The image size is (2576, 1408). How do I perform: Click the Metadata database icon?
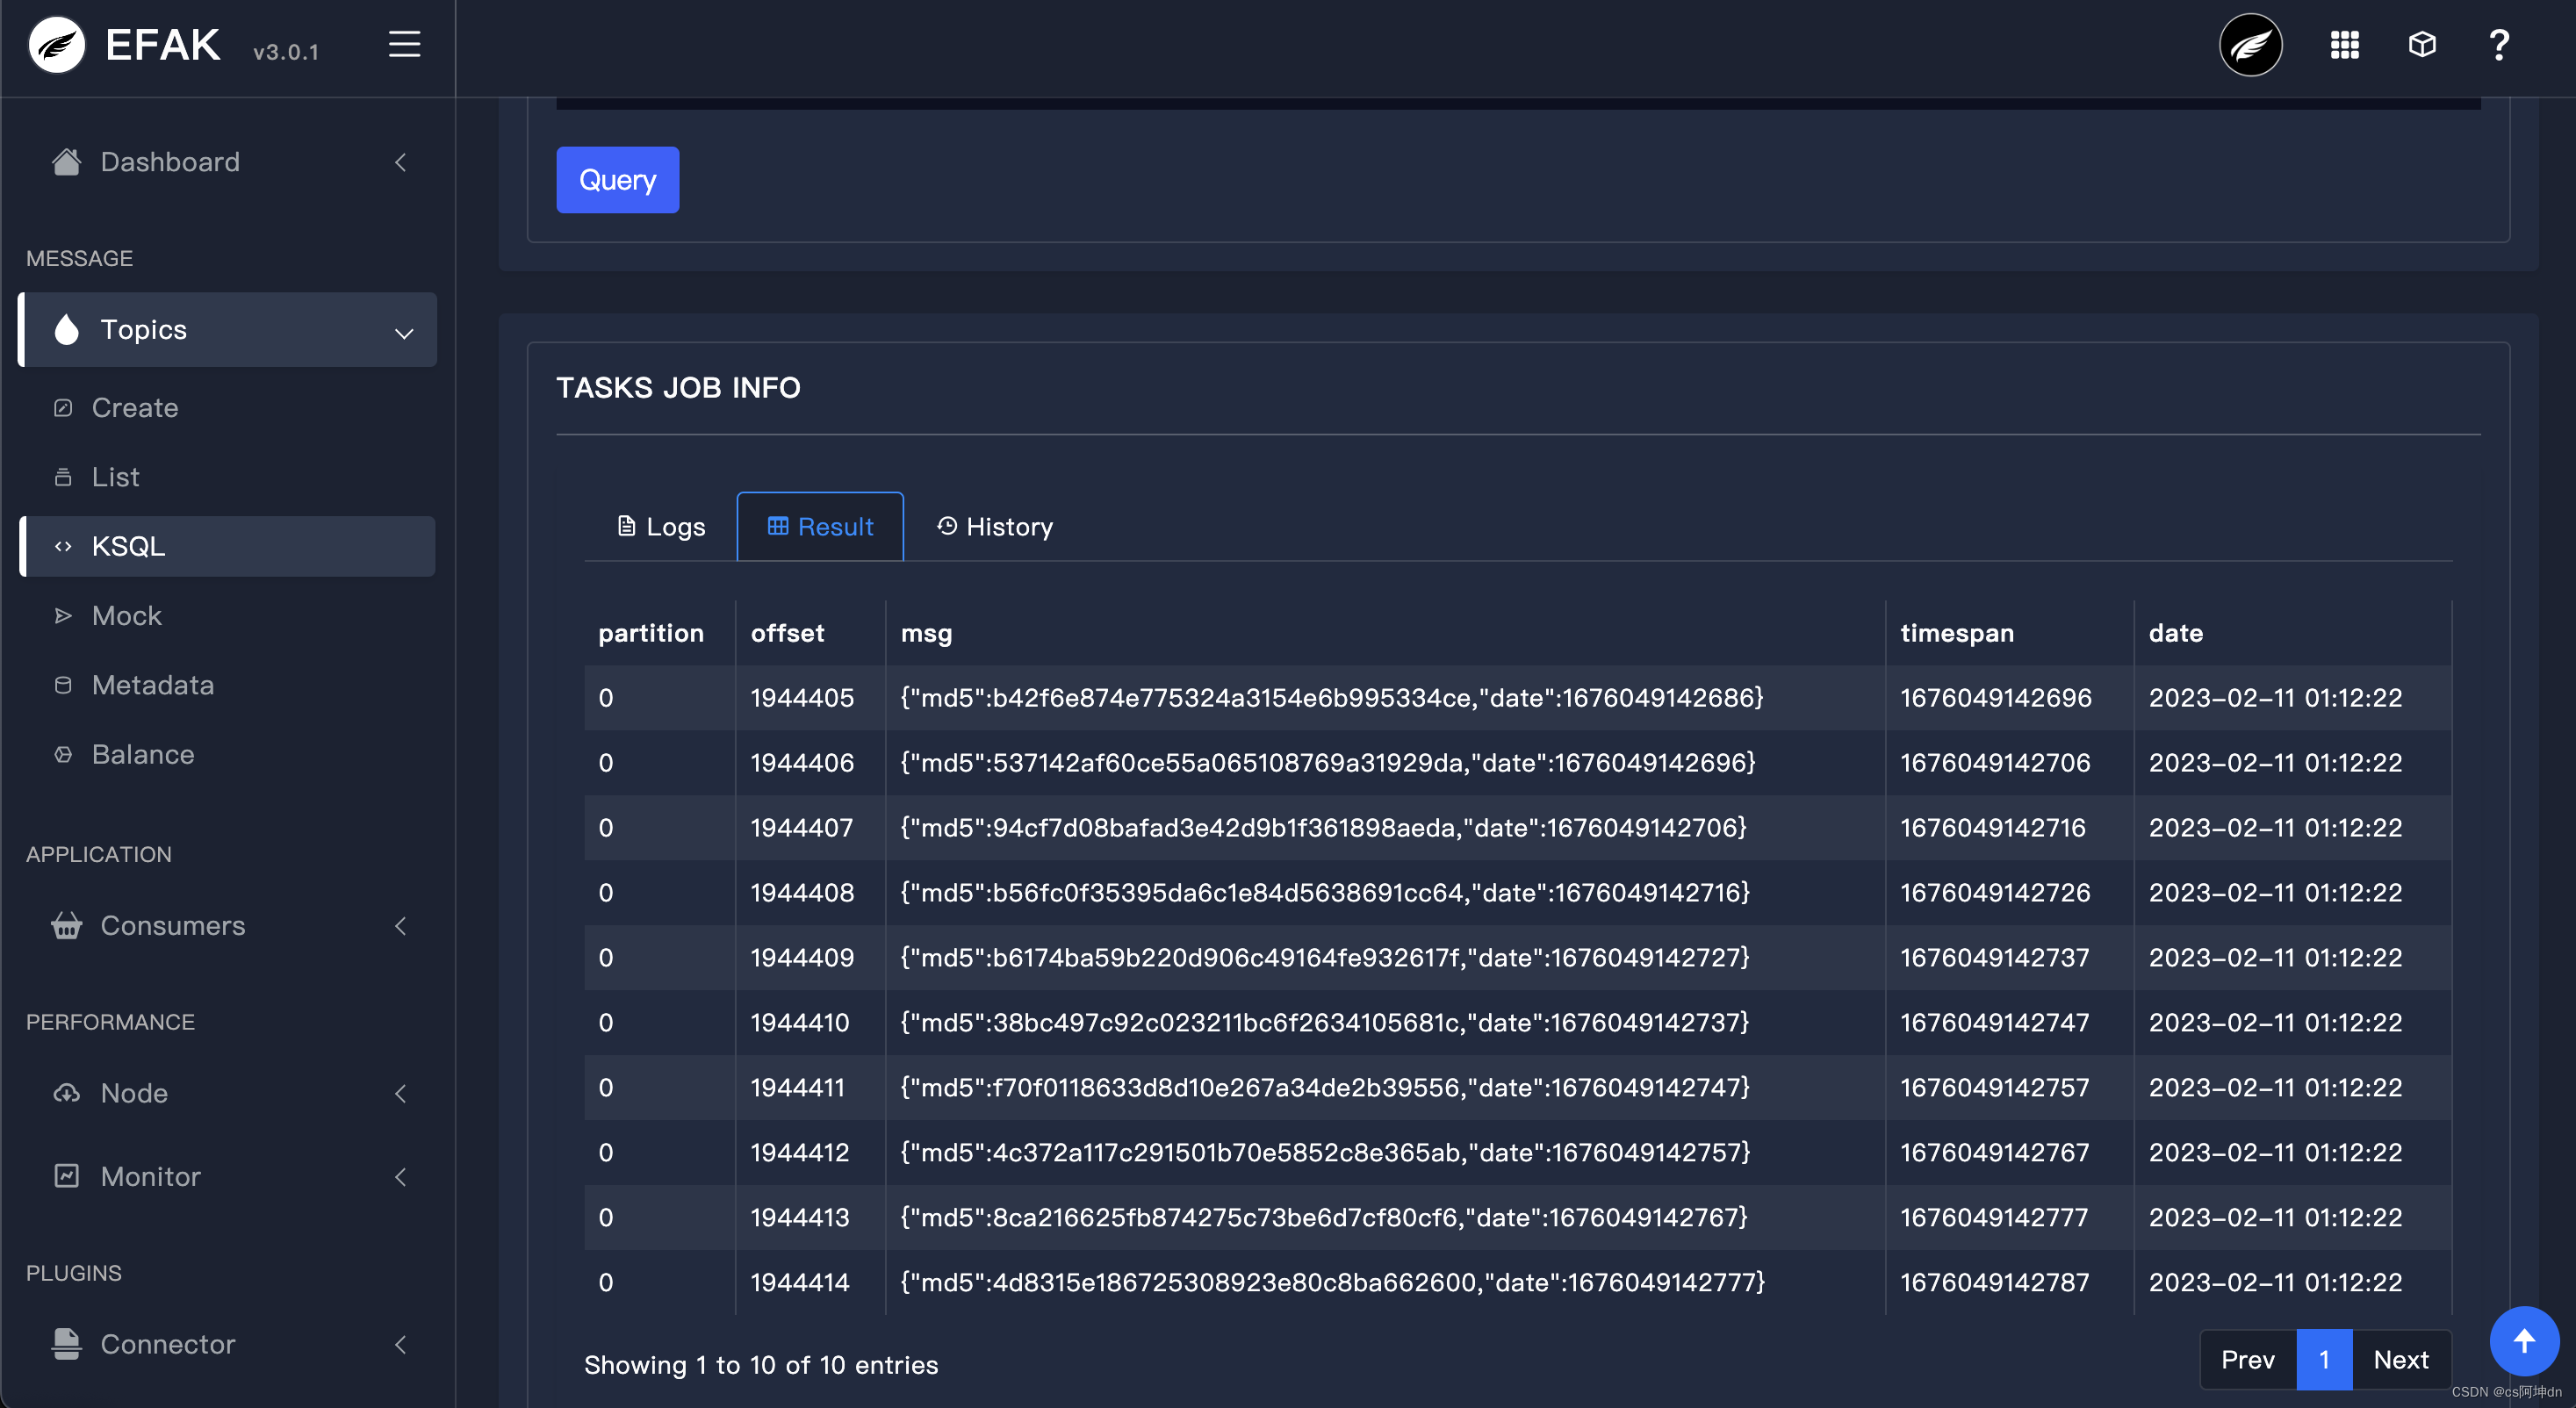tap(63, 685)
